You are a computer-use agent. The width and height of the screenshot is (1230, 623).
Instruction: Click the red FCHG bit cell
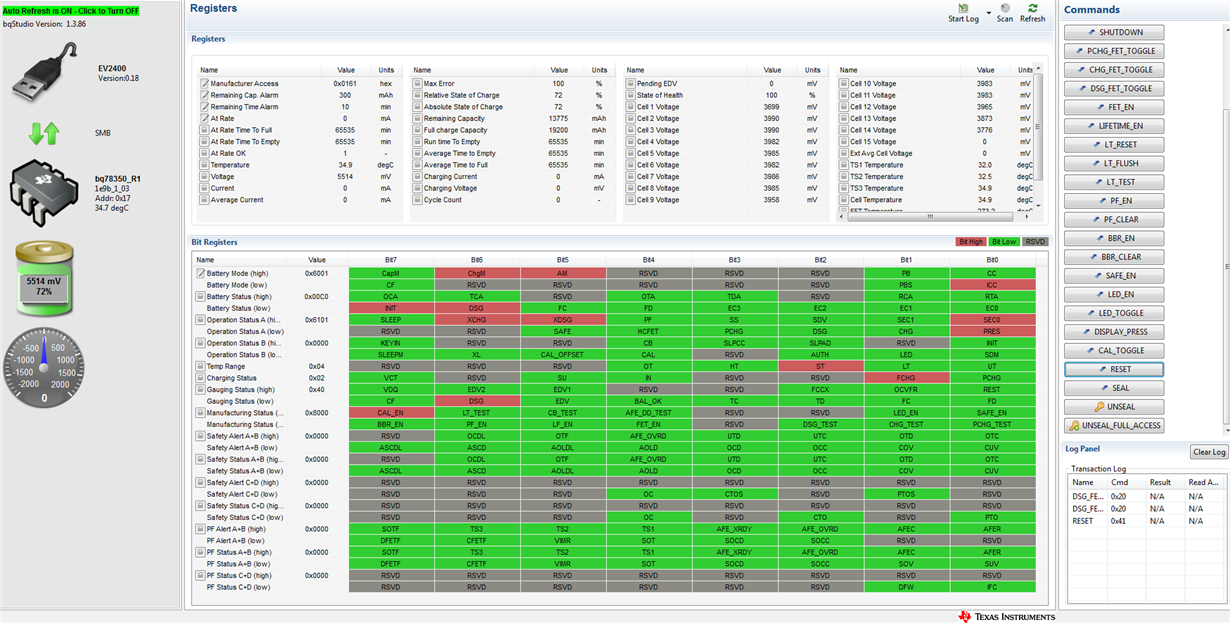point(906,378)
